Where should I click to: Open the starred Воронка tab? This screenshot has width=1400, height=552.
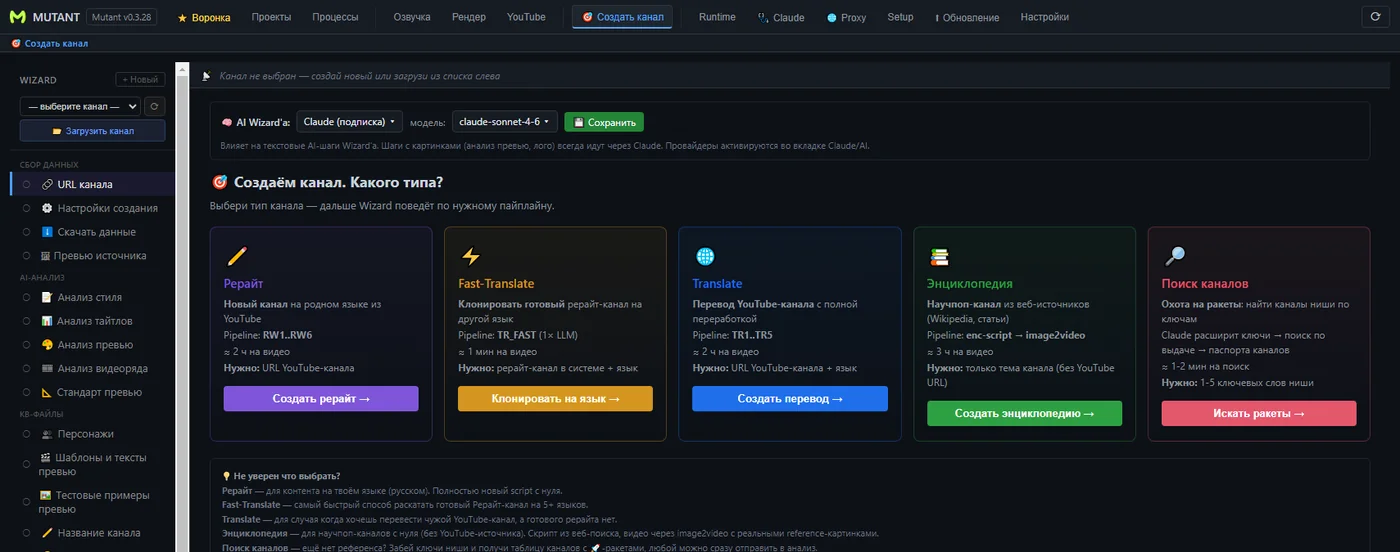(x=204, y=17)
